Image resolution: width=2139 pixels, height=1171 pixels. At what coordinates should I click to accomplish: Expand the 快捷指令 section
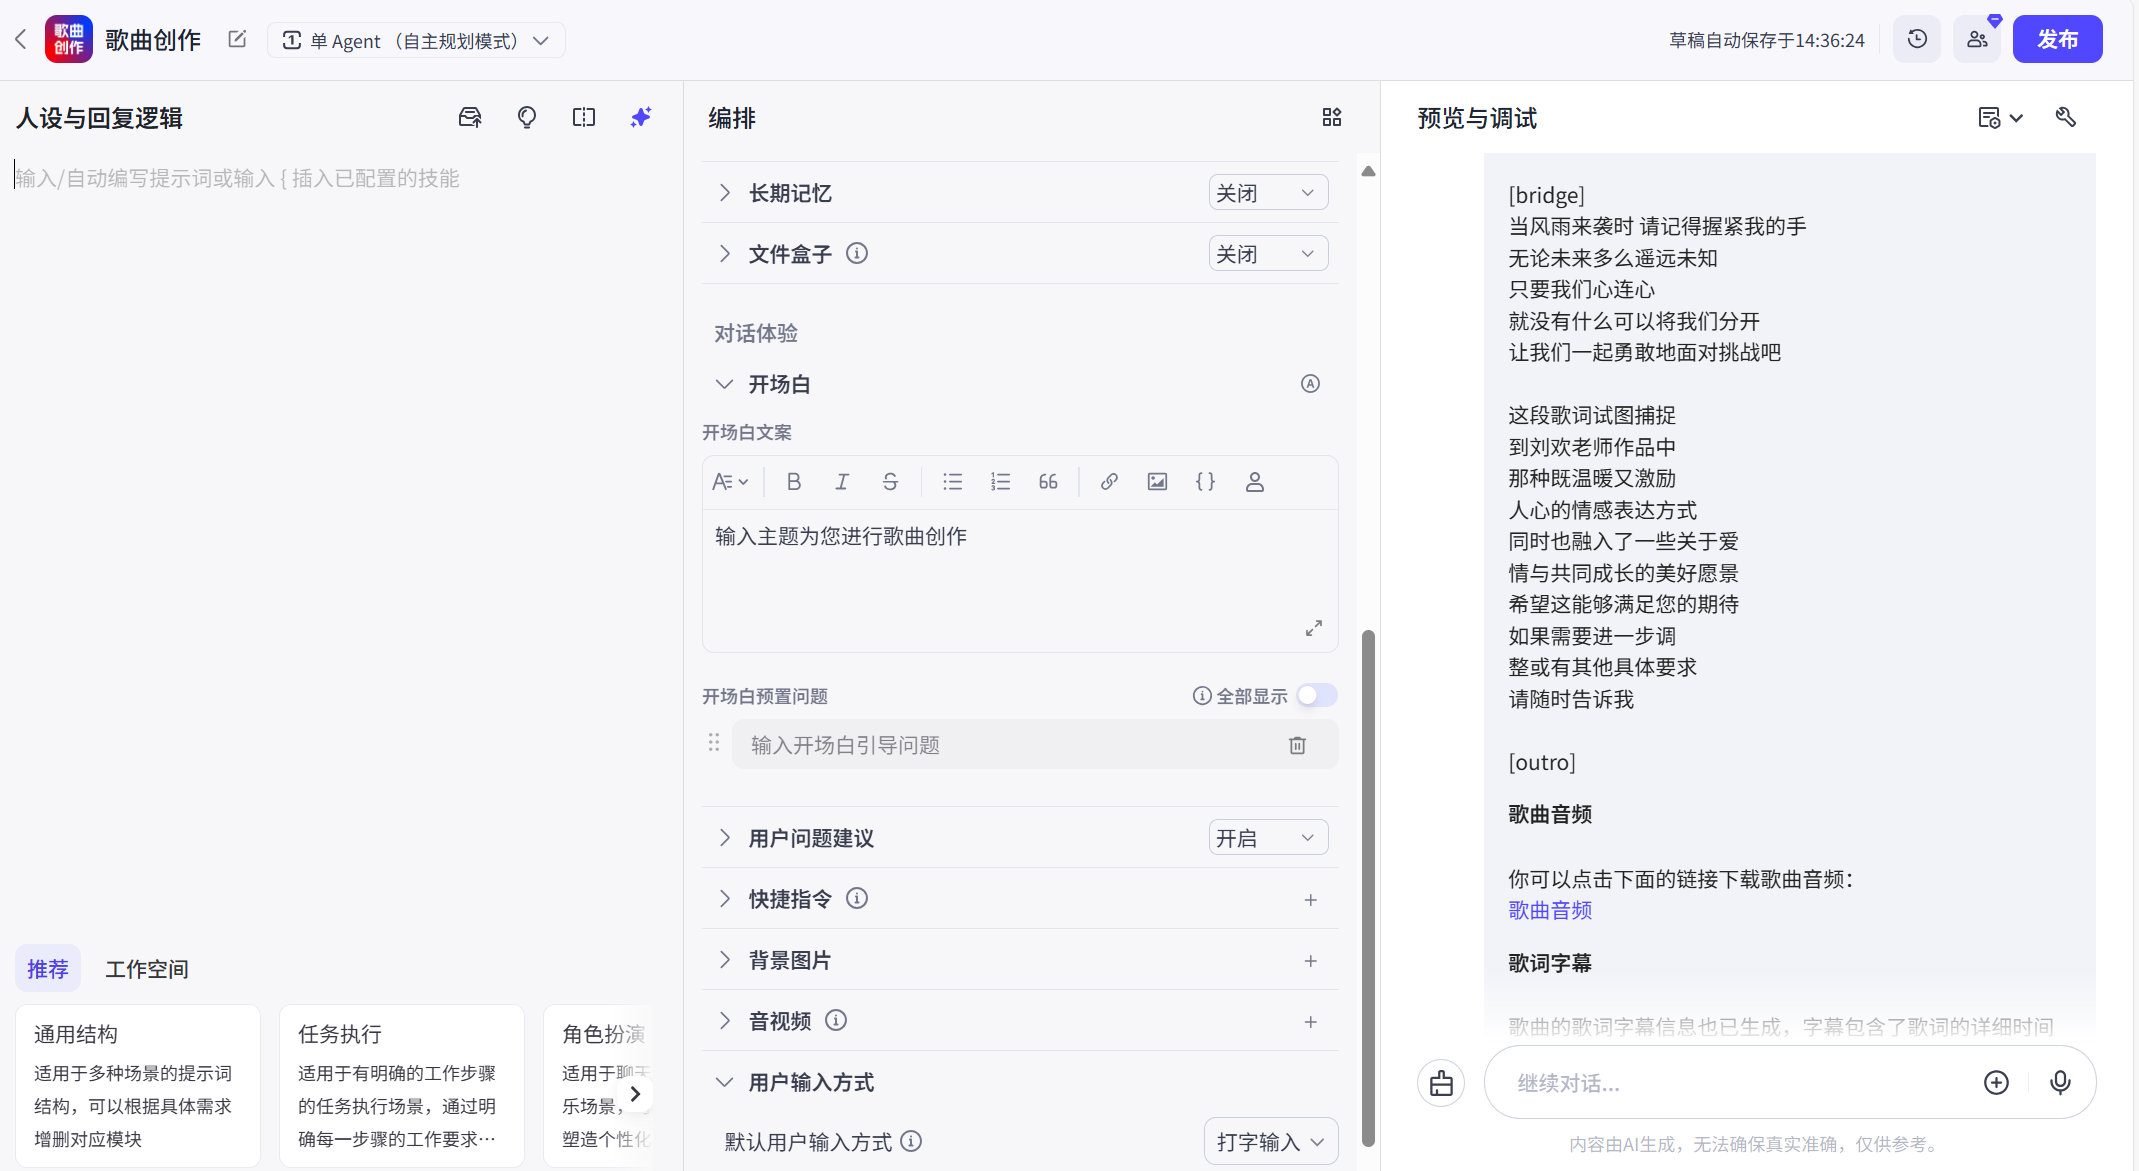point(725,899)
